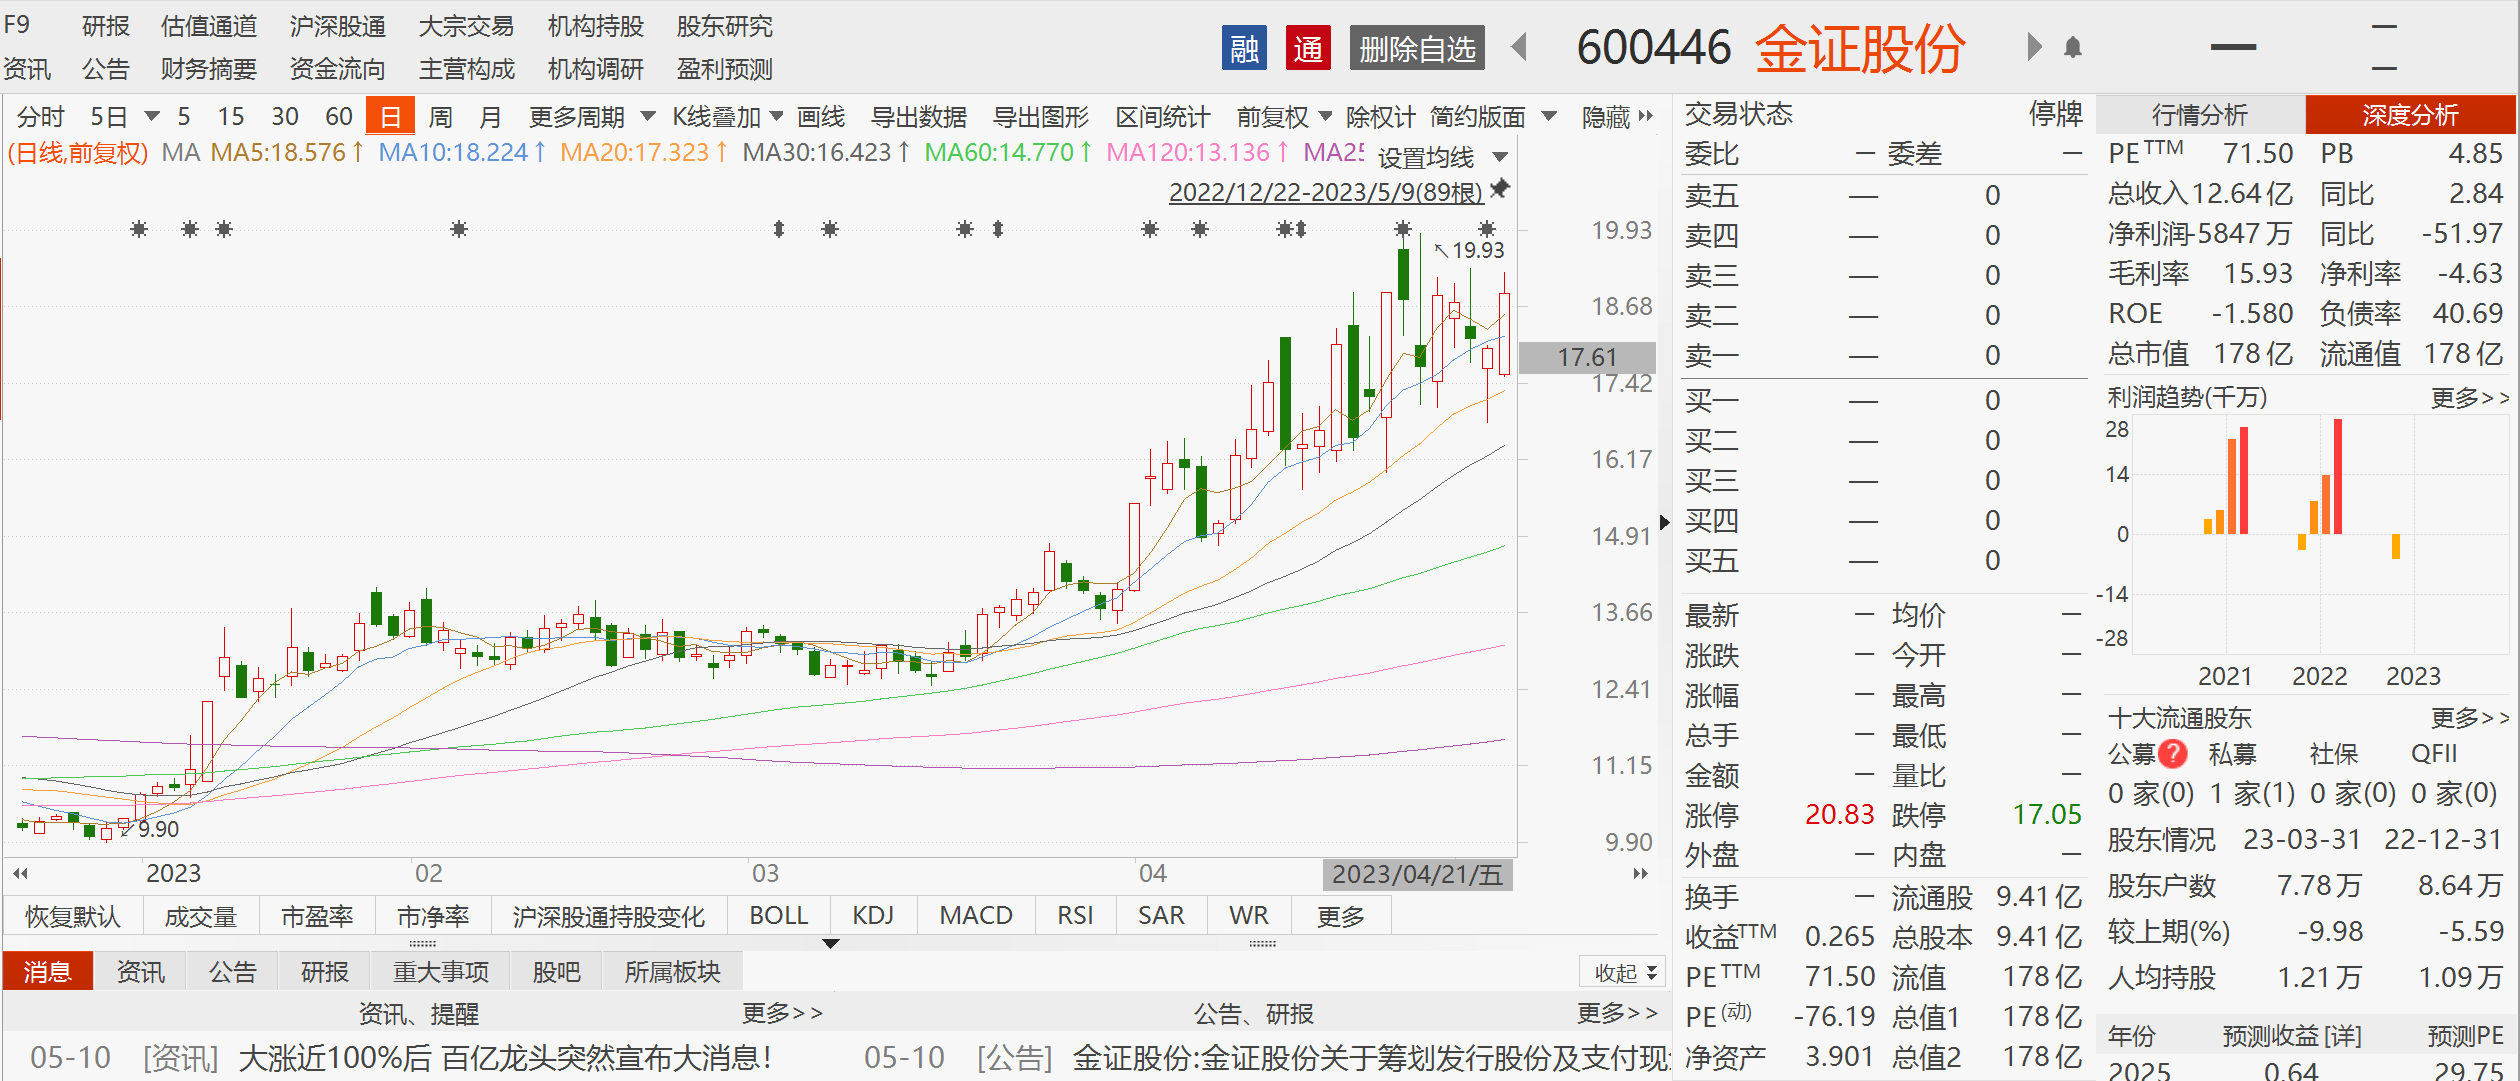Switch chart to 分时 intraday view
The width and height of the screenshot is (2520, 1081).
[40, 117]
